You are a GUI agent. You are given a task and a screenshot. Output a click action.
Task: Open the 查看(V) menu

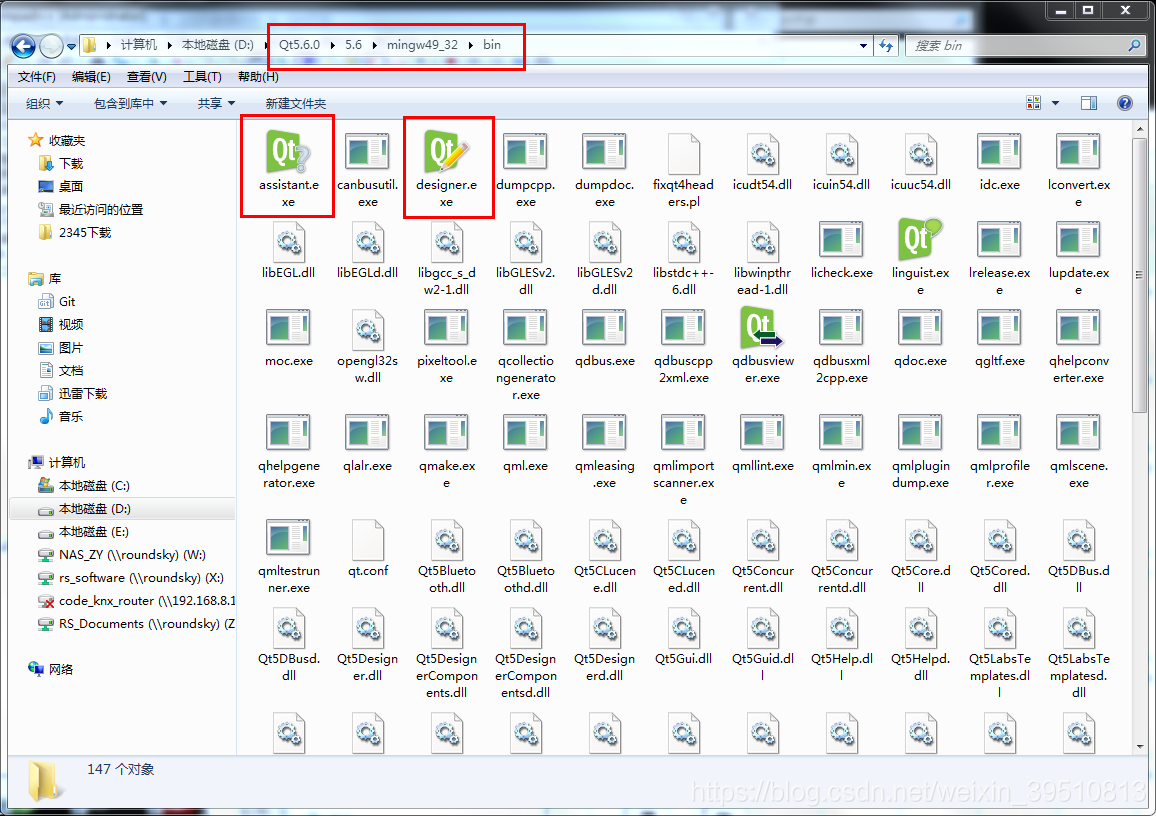[147, 77]
